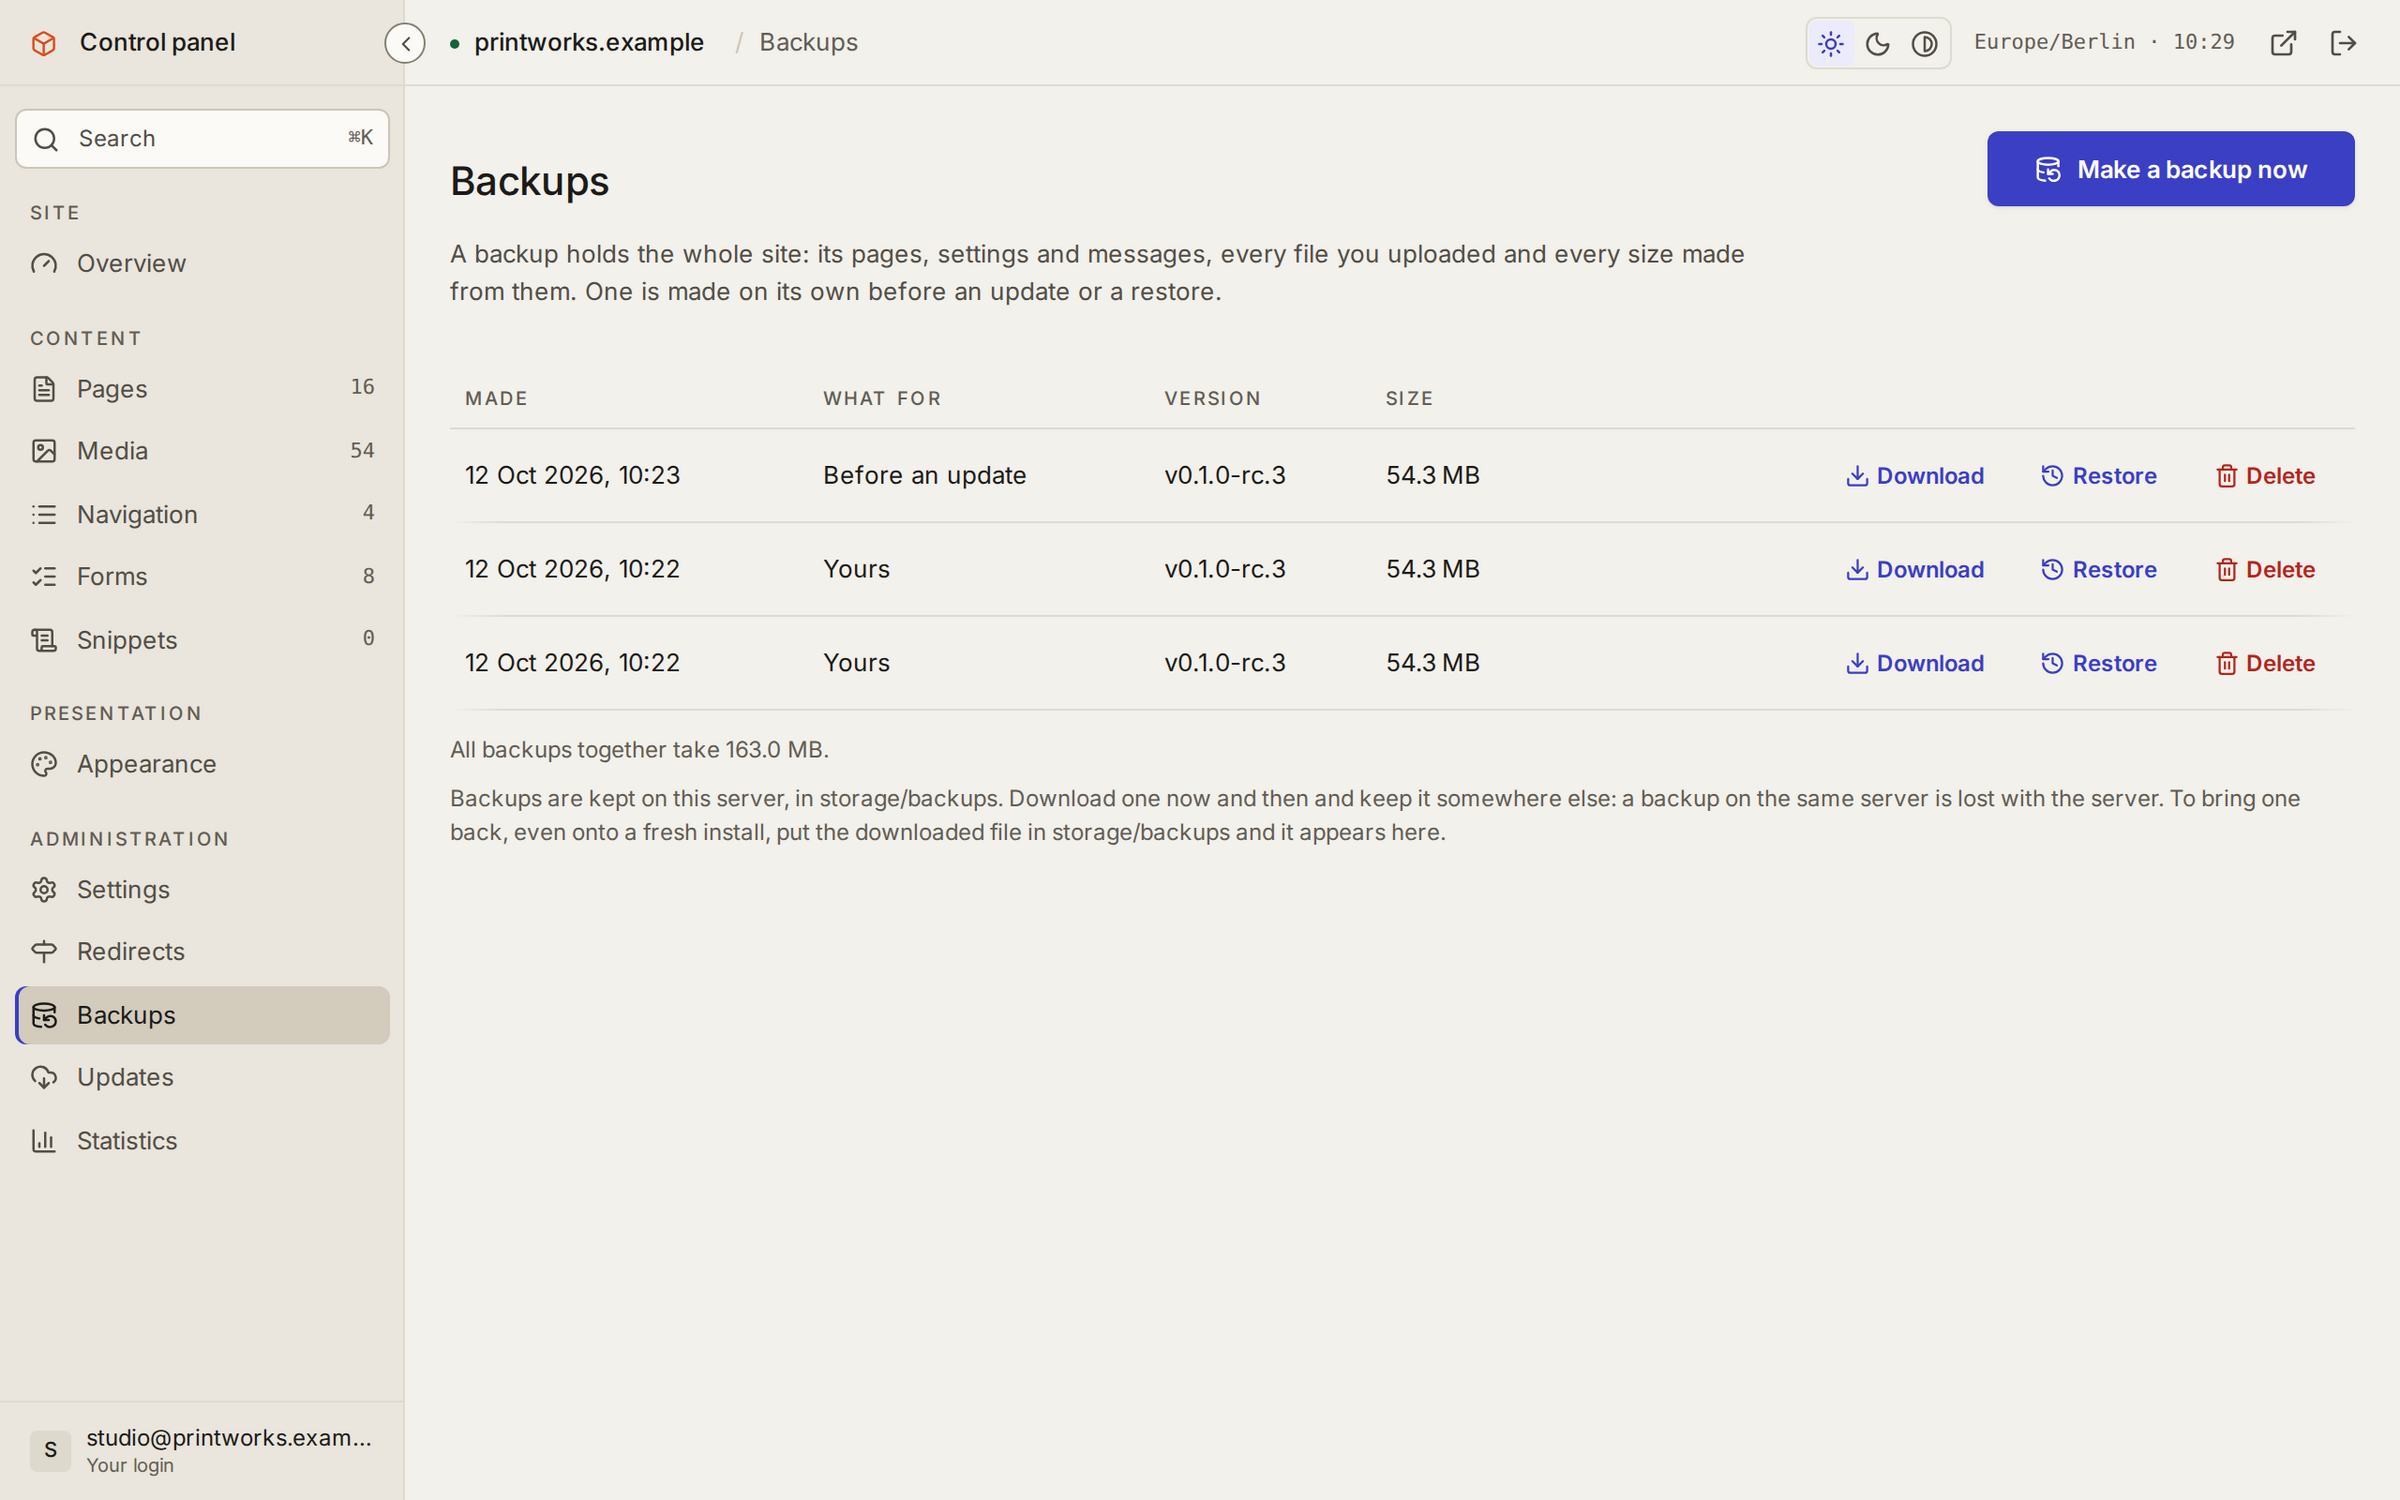The image size is (2400, 1500).
Task: Click the Appearance palette icon
Action: pos(44,764)
